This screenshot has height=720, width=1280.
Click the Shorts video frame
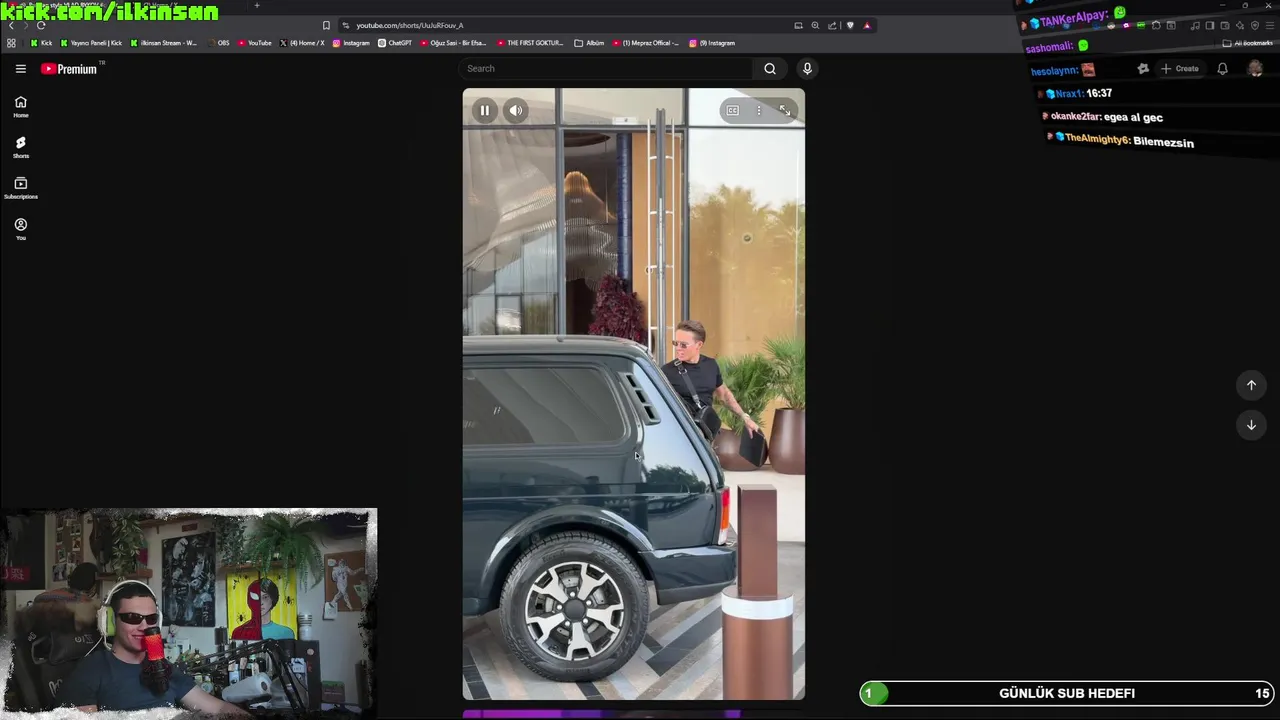tap(633, 394)
